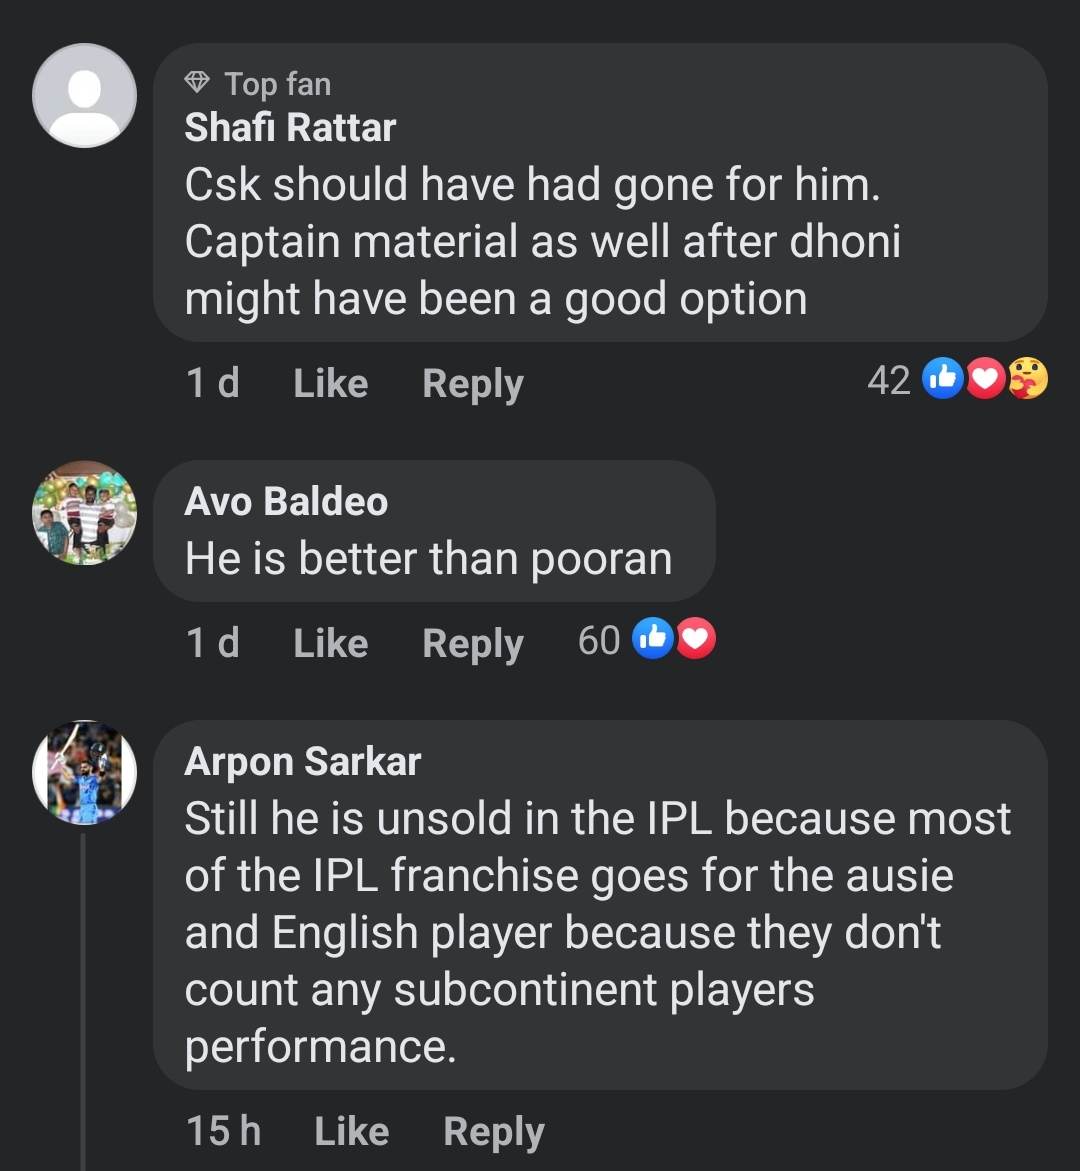Reply to Arpon Sarkar's comment
The width and height of the screenshot is (1080, 1171).
[x=493, y=1131]
